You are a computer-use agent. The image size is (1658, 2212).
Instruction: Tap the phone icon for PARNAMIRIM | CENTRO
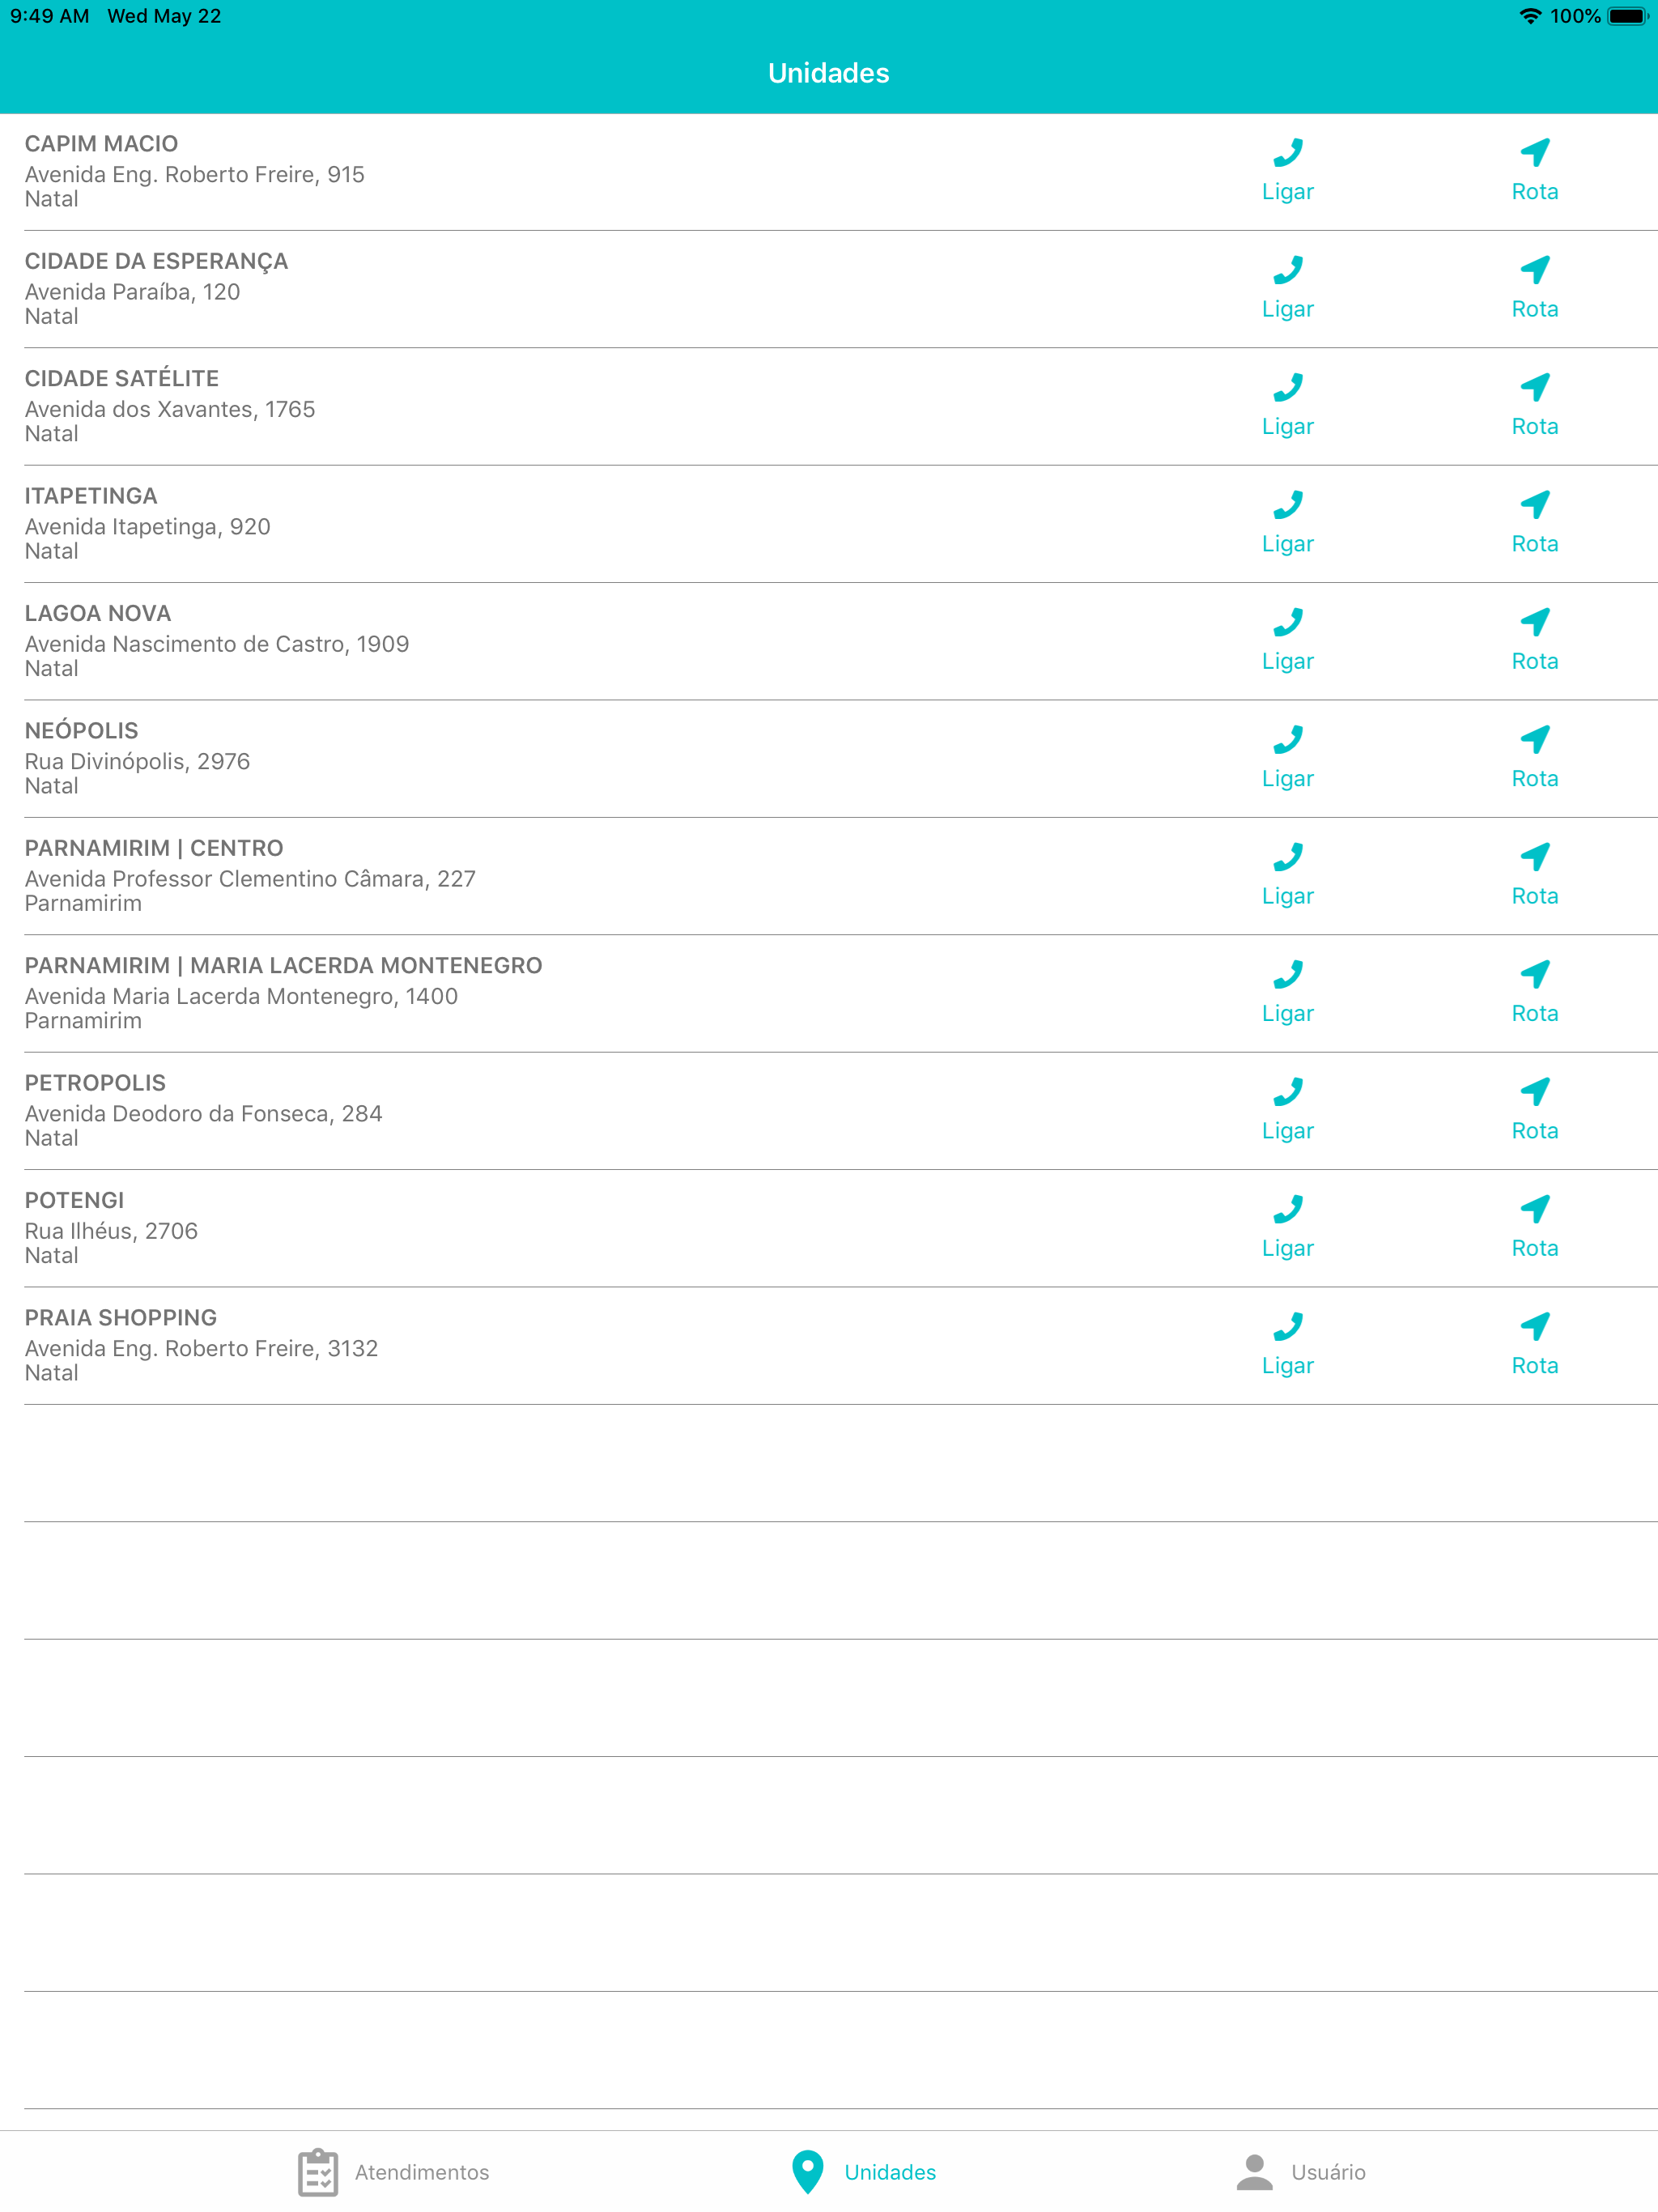[1288, 857]
